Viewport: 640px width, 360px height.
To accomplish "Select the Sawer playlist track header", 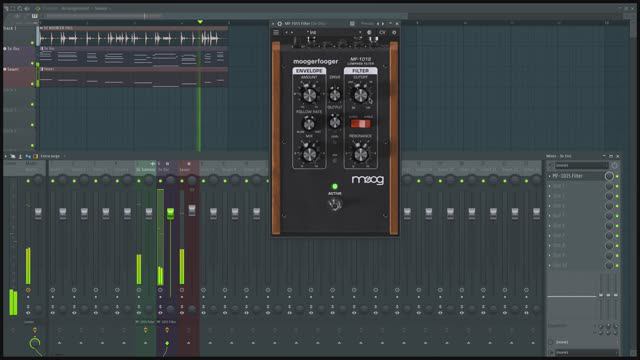I will [x=20, y=76].
